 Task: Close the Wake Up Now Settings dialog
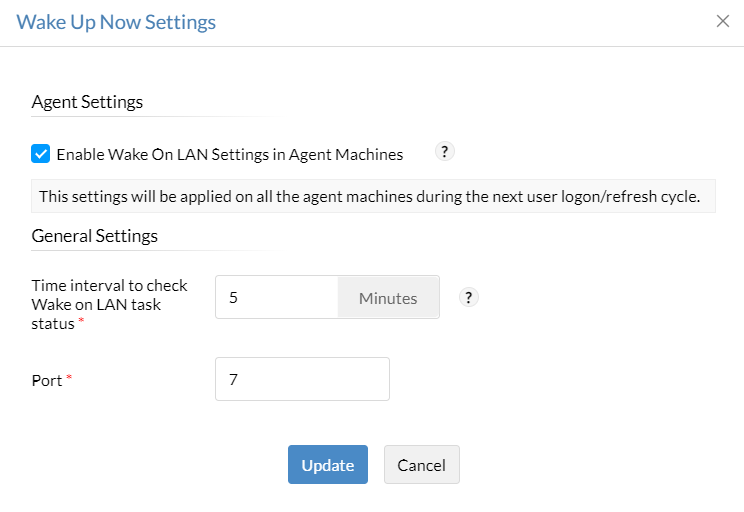(x=723, y=21)
